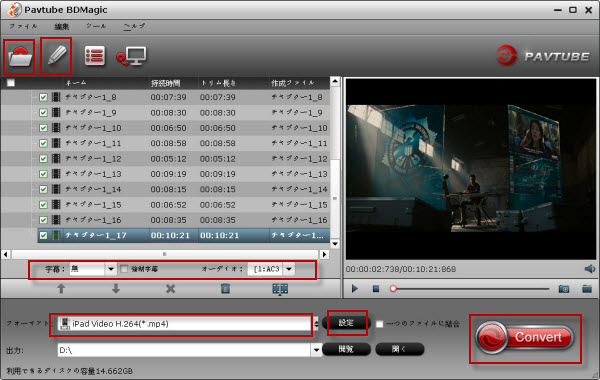600x380 pixels.
Task: Uncheck チャプター1_15 checkbox
Action: tap(43, 204)
